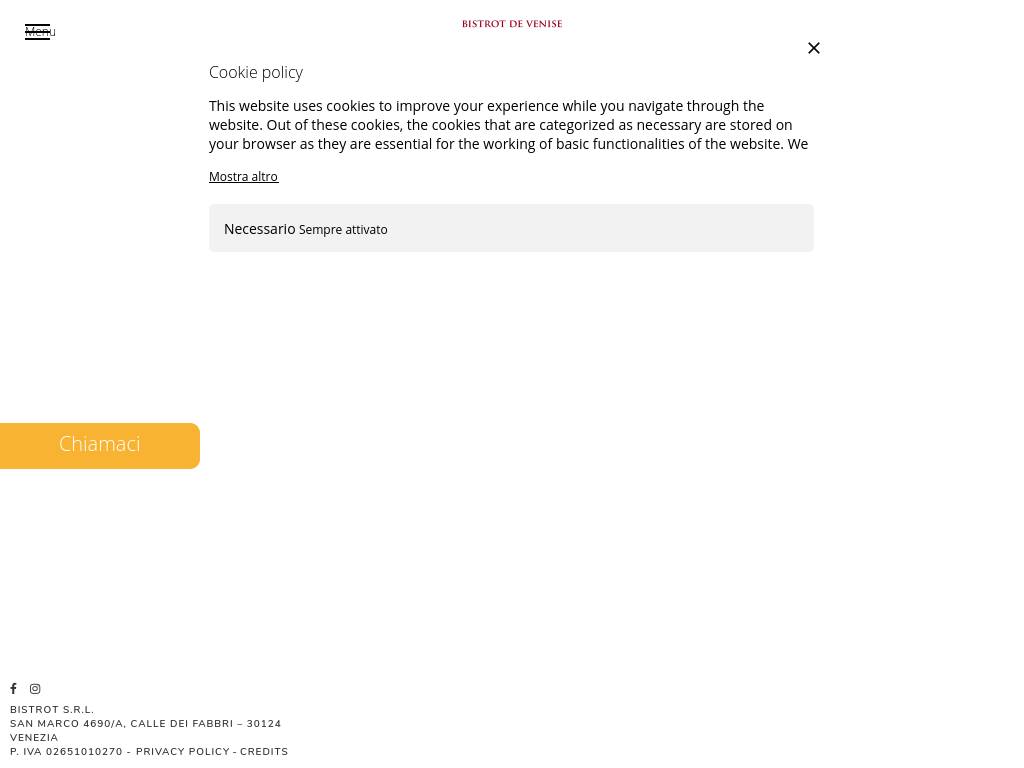Screen dimensions: 1024x768
Task: Click the 30124 postal code
Action: pos(264,724)
